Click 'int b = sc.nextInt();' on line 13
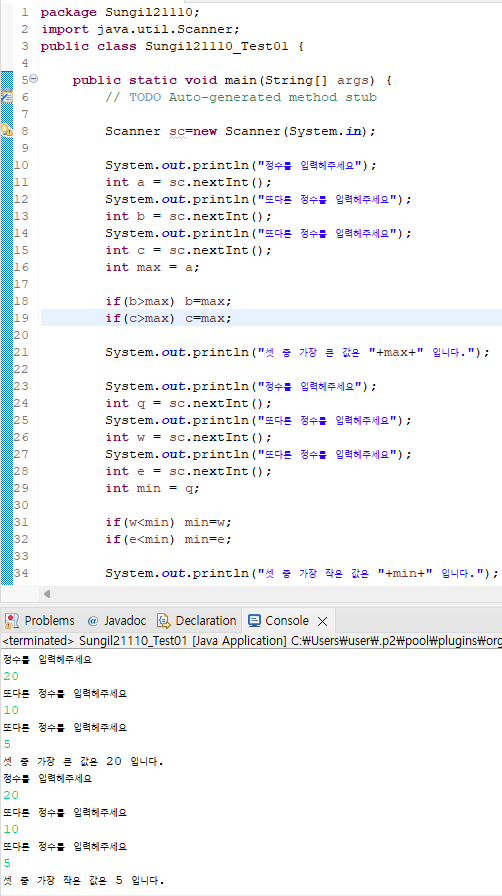 tap(189, 216)
